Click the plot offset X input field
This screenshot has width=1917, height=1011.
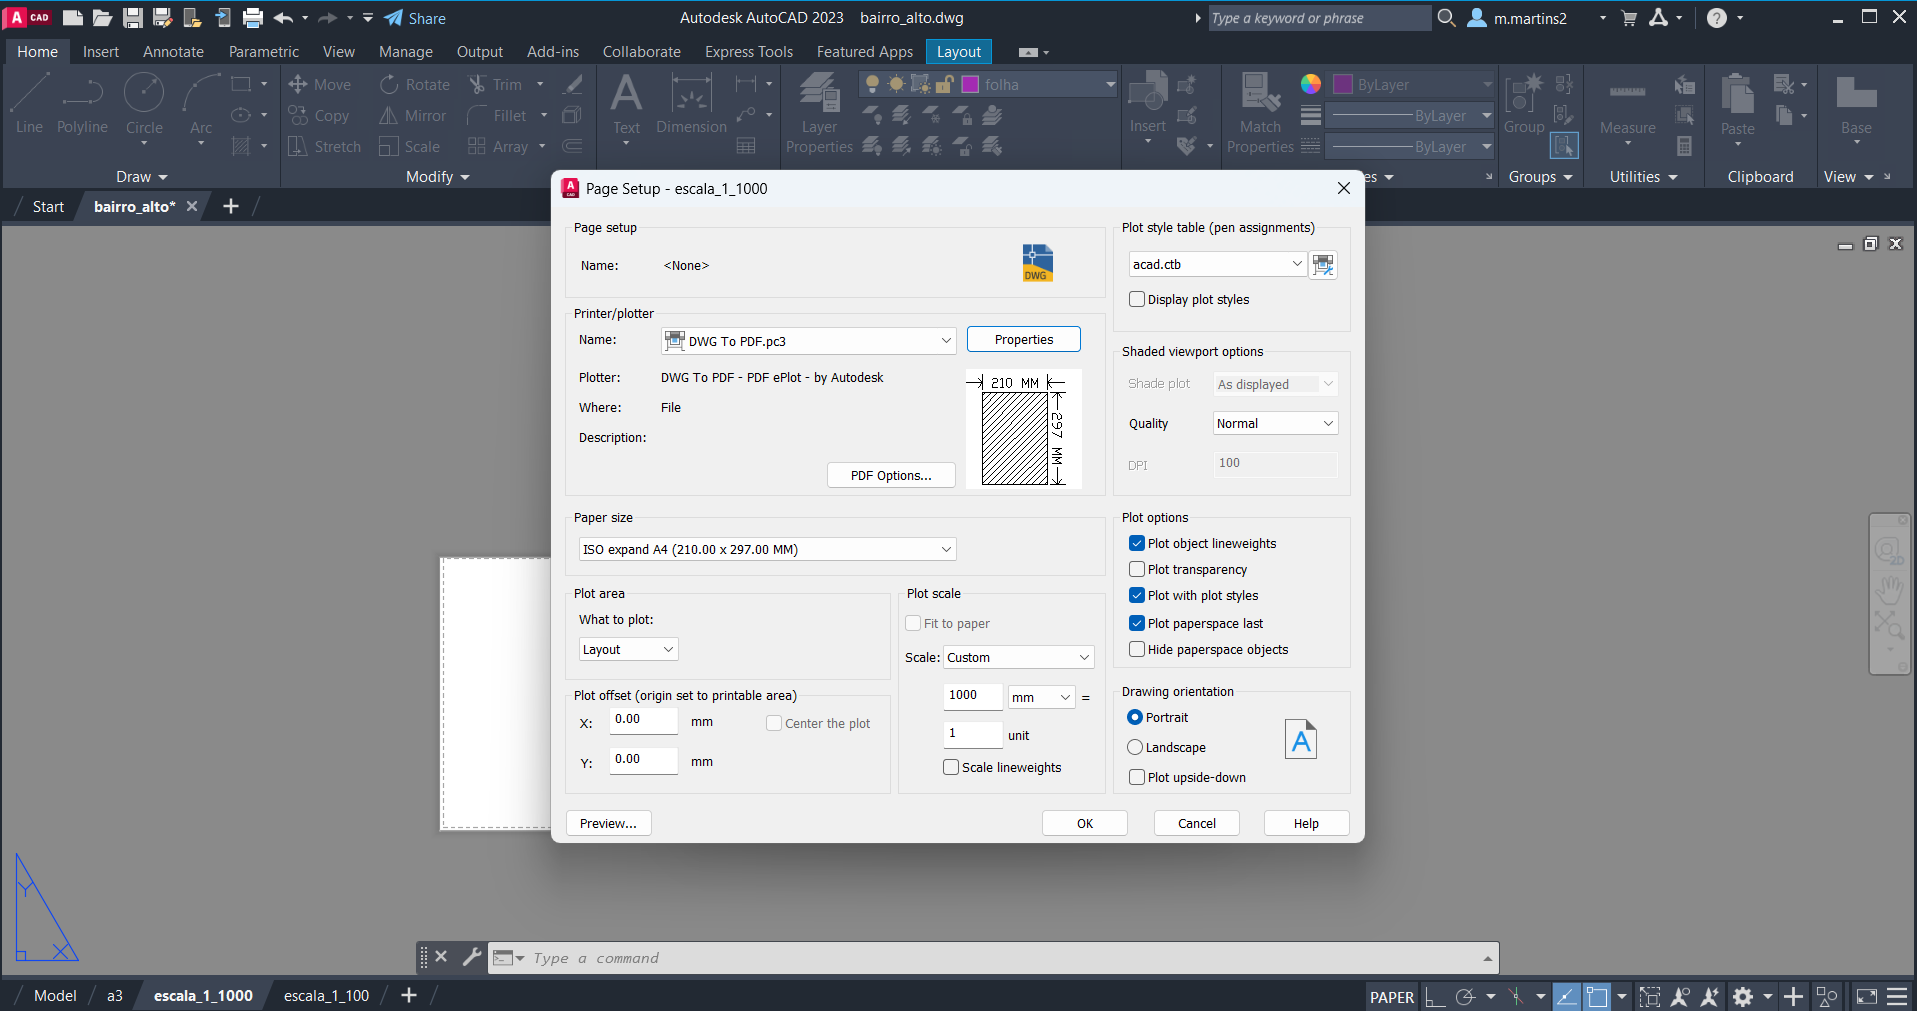click(x=643, y=720)
